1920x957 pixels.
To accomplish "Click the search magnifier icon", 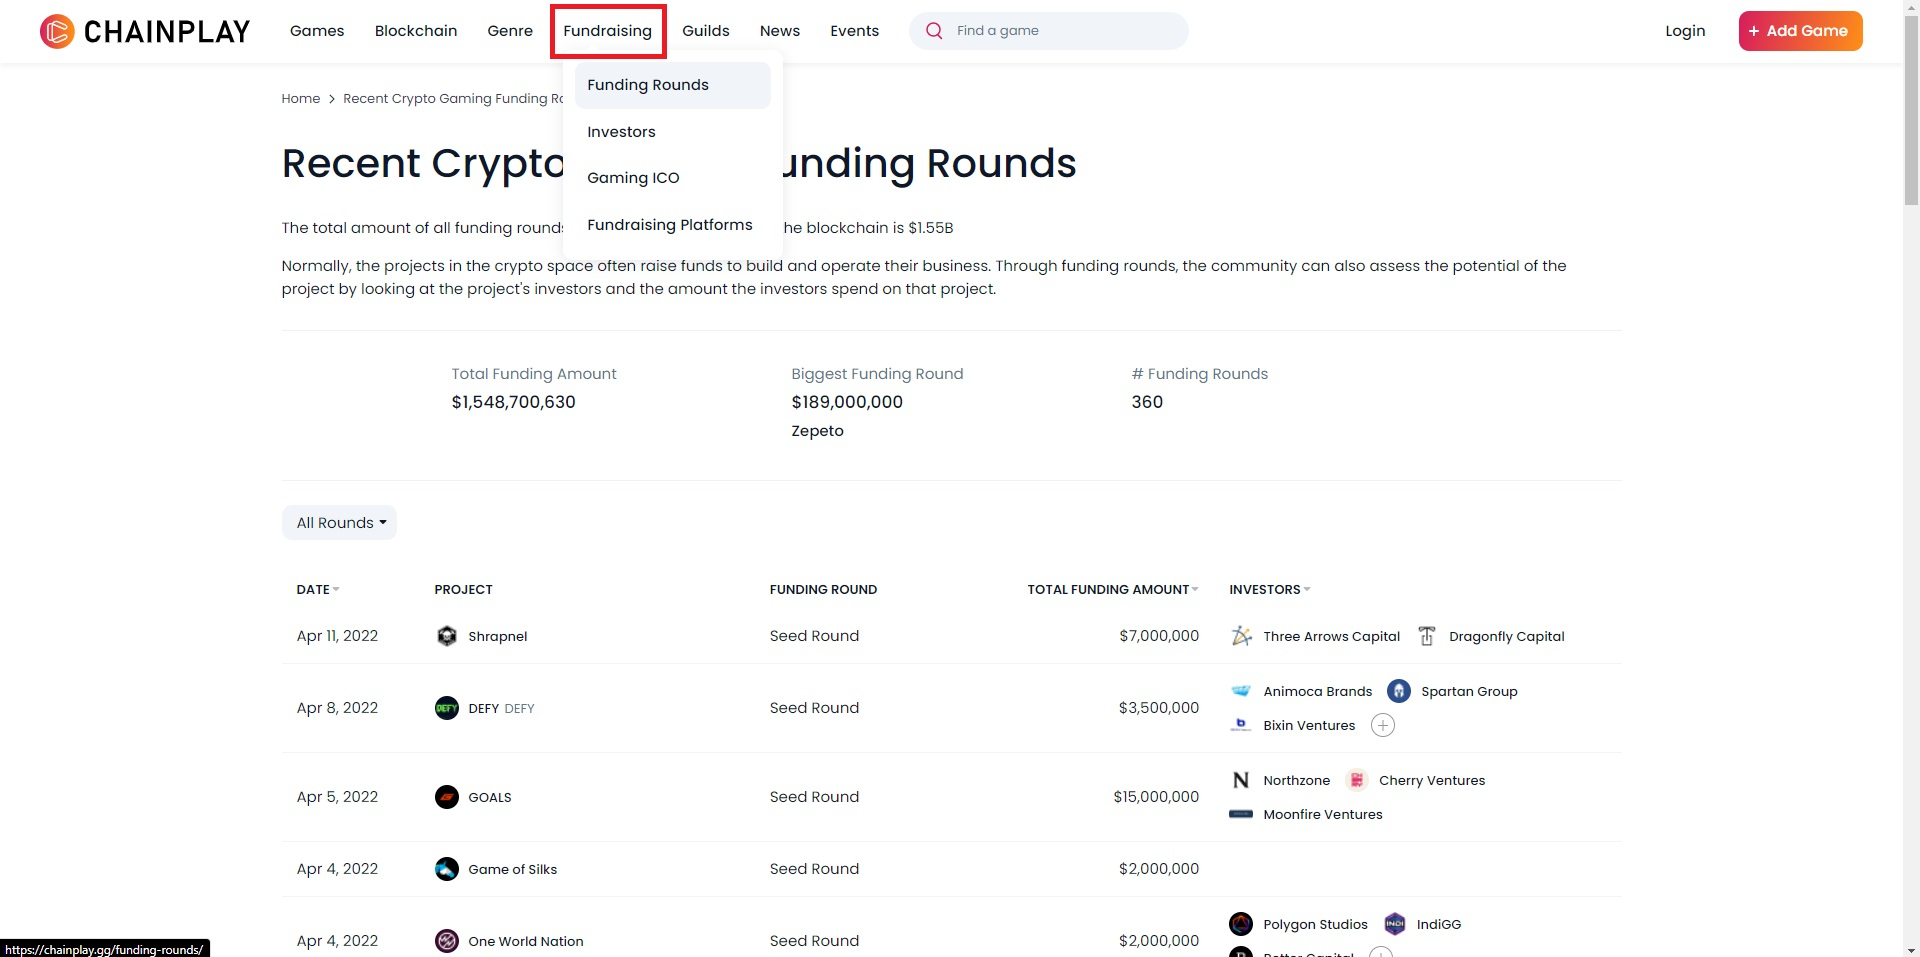I will point(934,31).
